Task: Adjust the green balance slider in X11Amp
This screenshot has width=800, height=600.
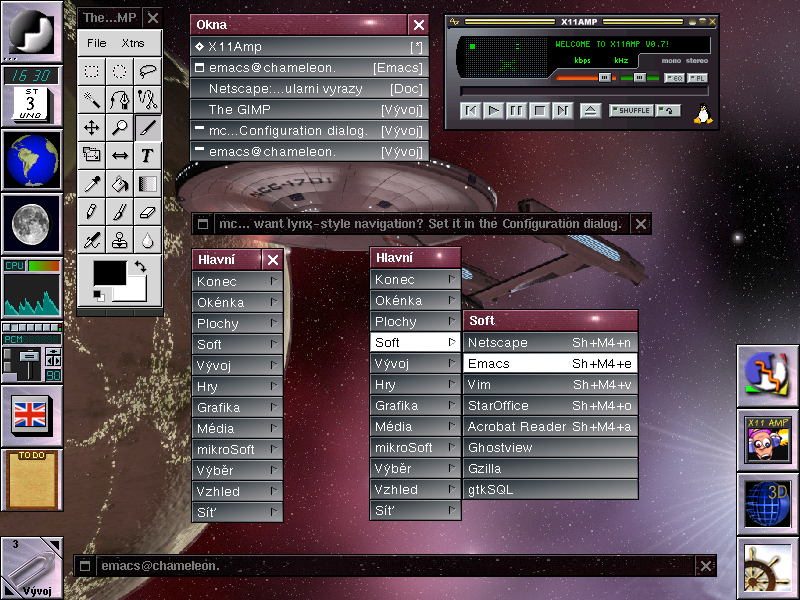Action: pos(640,78)
